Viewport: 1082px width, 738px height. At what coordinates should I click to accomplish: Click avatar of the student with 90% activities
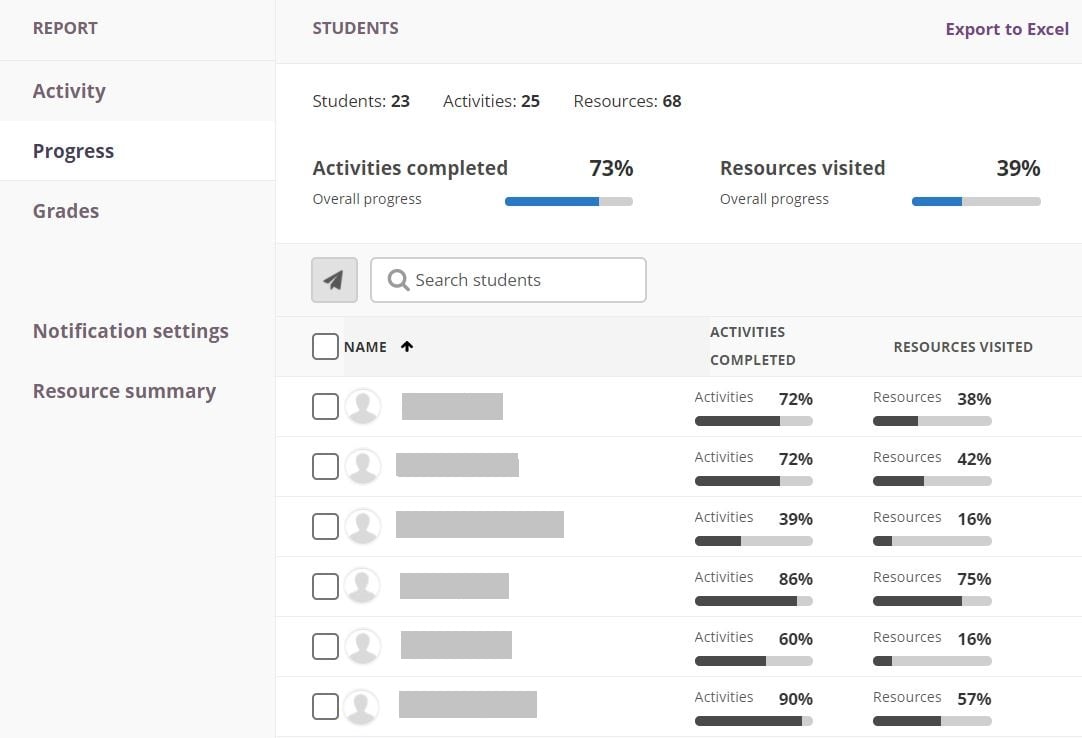(362, 707)
